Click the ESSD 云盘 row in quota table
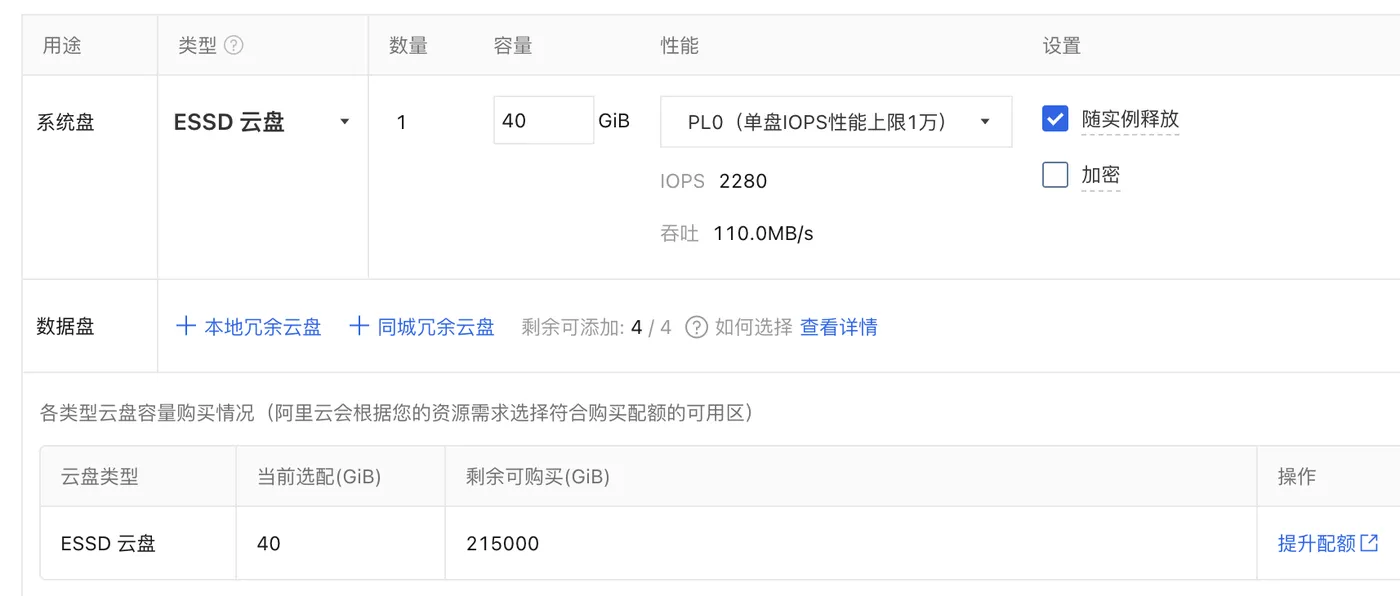Screen dimensions: 1400x596 click(x=720, y=543)
